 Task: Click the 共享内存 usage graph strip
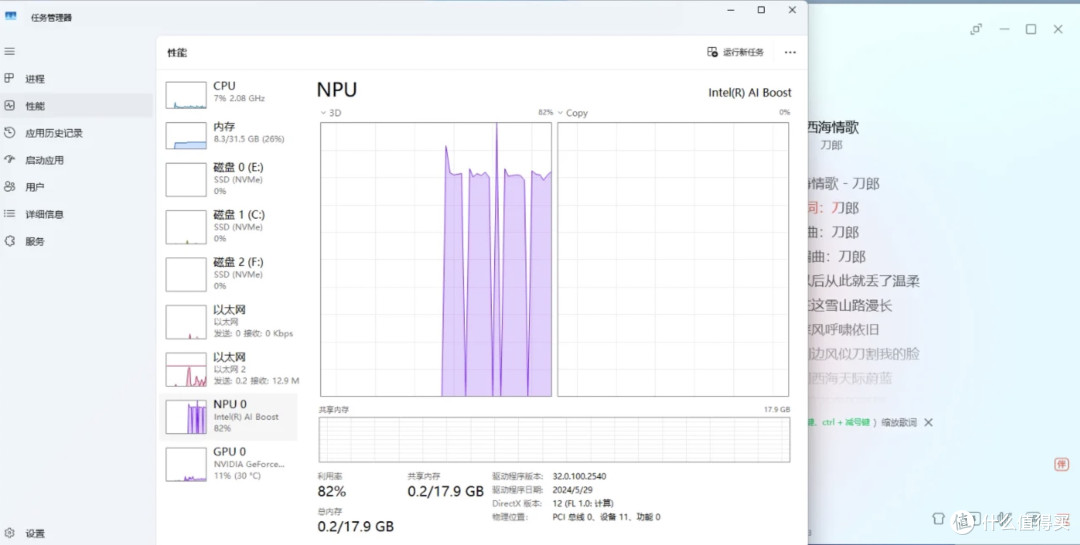click(554, 440)
